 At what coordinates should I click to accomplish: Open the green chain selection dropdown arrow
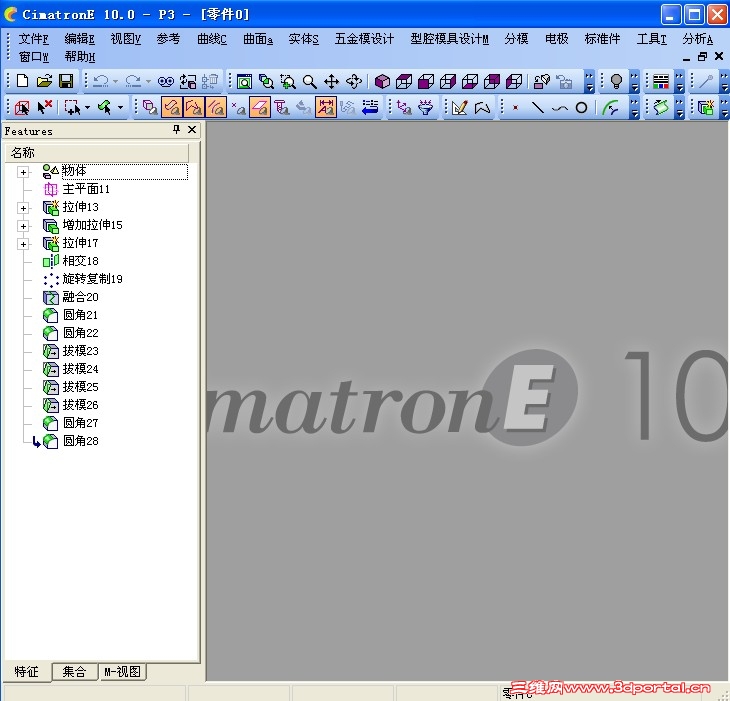120,108
